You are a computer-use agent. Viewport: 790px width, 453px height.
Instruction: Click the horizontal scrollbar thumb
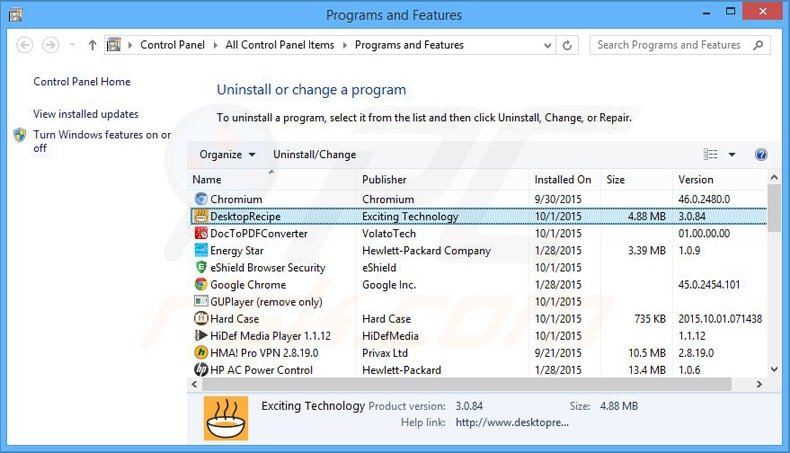point(467,384)
